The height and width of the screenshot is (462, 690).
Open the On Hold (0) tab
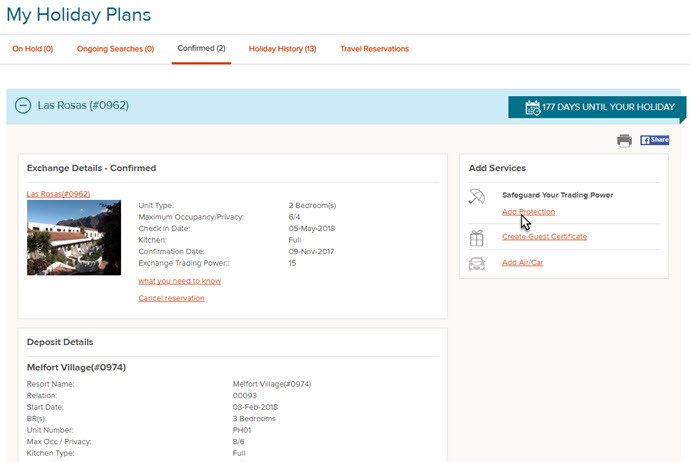[x=33, y=49]
